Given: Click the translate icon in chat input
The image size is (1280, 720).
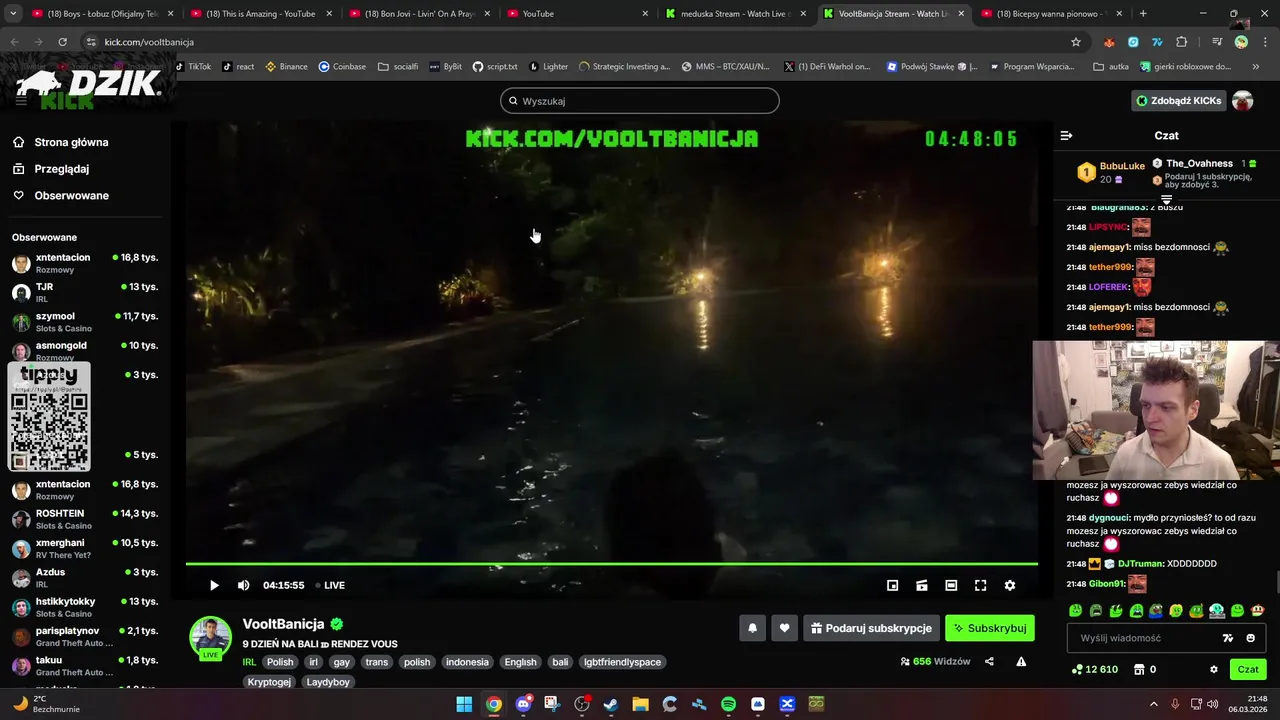Looking at the screenshot, I should pos(1228,638).
